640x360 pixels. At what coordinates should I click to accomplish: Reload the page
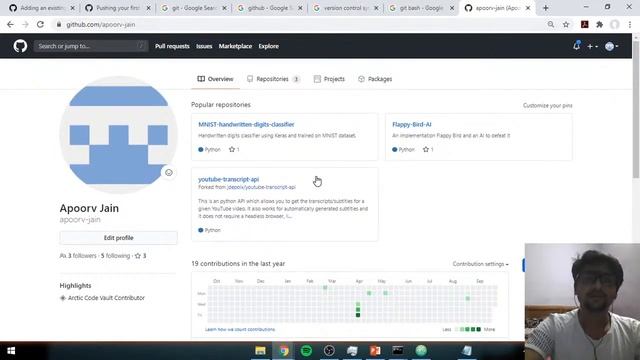point(40,24)
